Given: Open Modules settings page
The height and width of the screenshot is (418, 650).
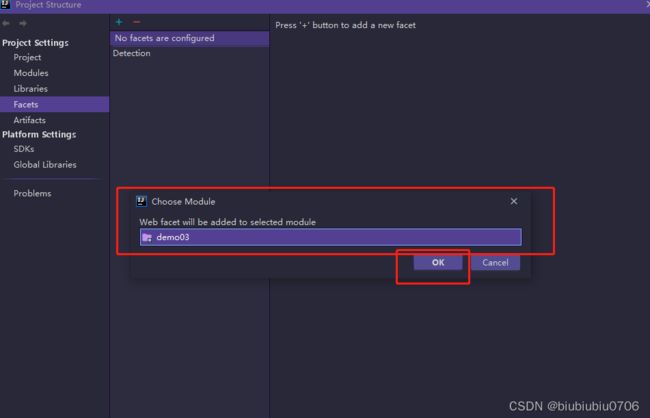Looking at the screenshot, I should pos(31,73).
